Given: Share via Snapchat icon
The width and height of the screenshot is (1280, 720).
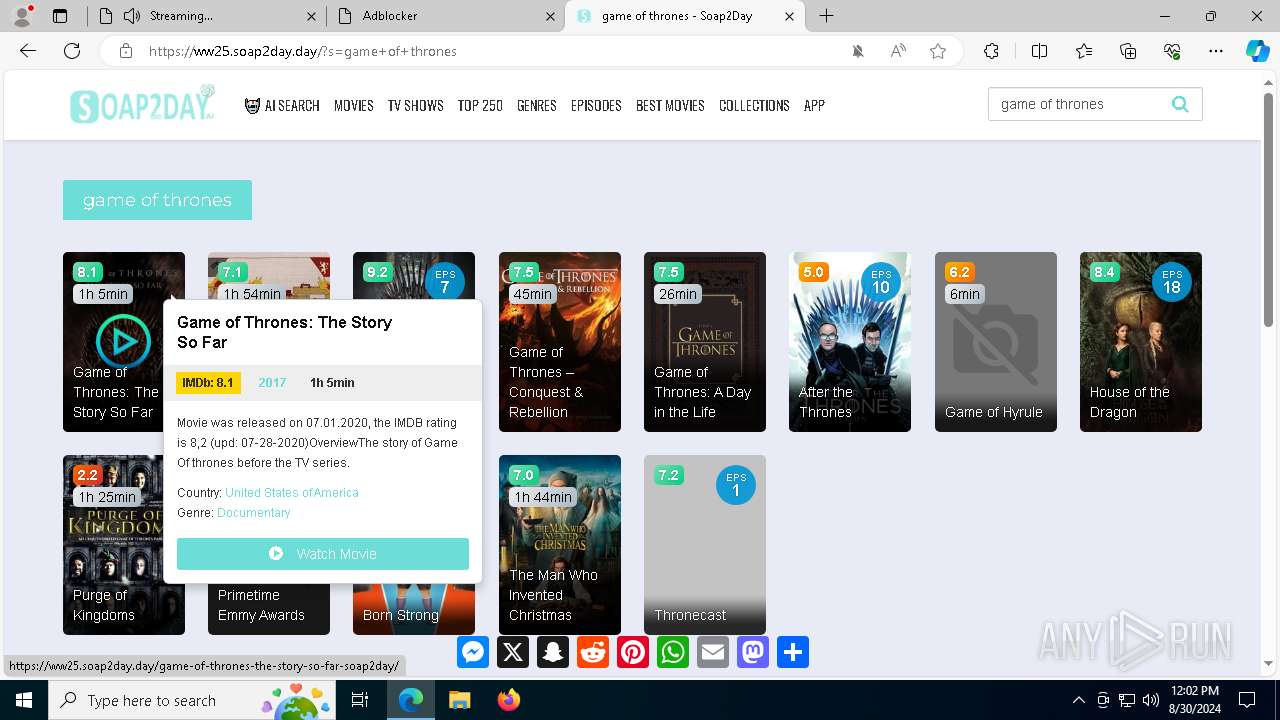Looking at the screenshot, I should point(553,652).
